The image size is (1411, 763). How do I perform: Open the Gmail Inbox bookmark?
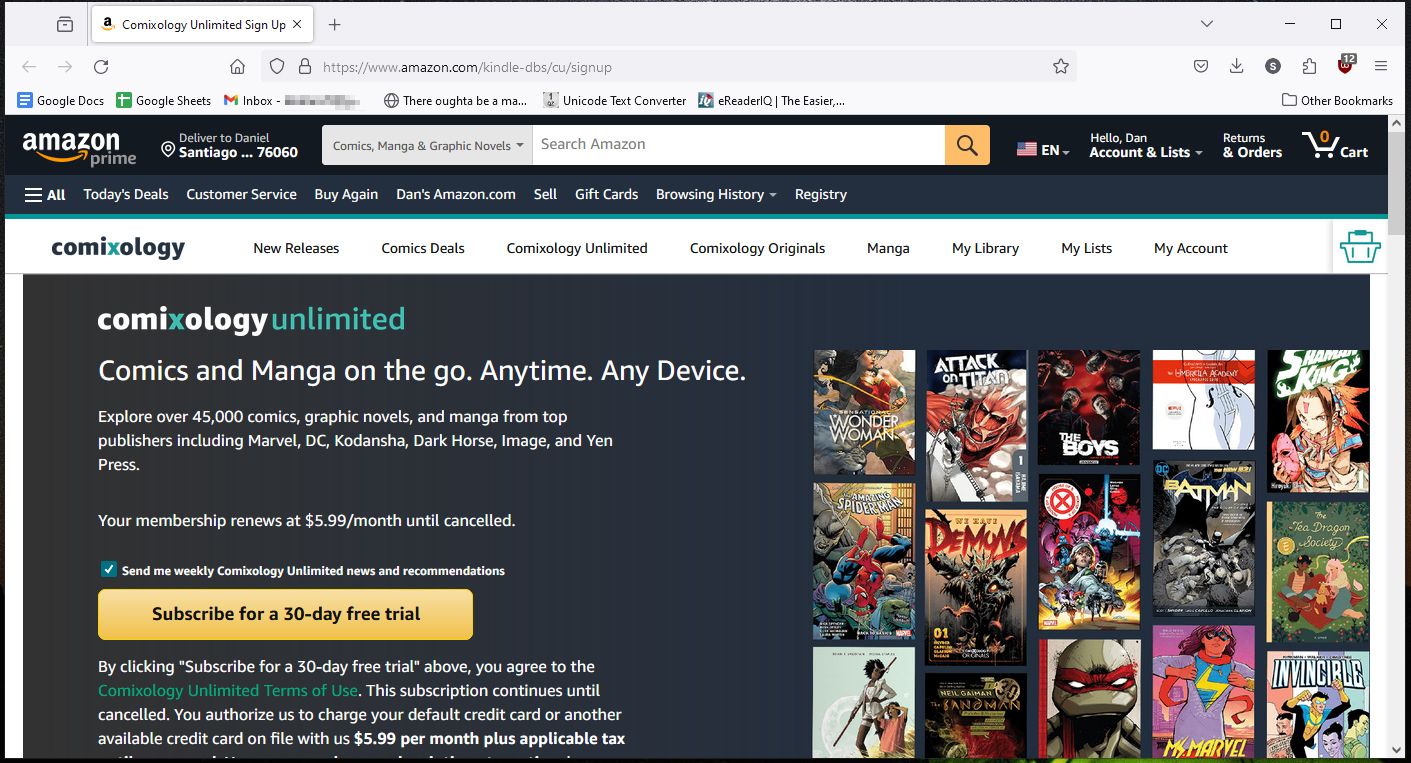click(x=292, y=100)
